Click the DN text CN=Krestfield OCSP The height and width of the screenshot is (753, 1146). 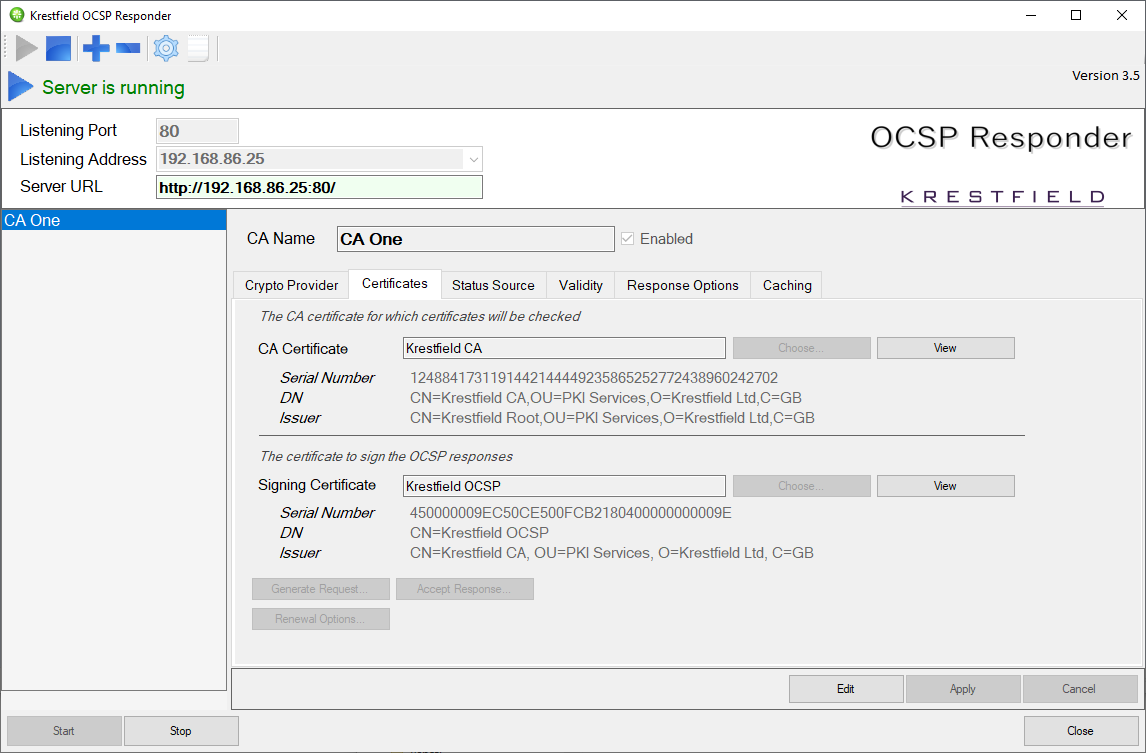click(x=479, y=533)
